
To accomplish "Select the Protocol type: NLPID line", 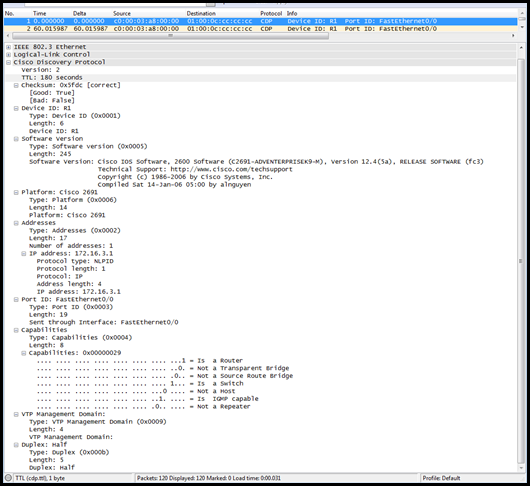I will click(75, 261).
